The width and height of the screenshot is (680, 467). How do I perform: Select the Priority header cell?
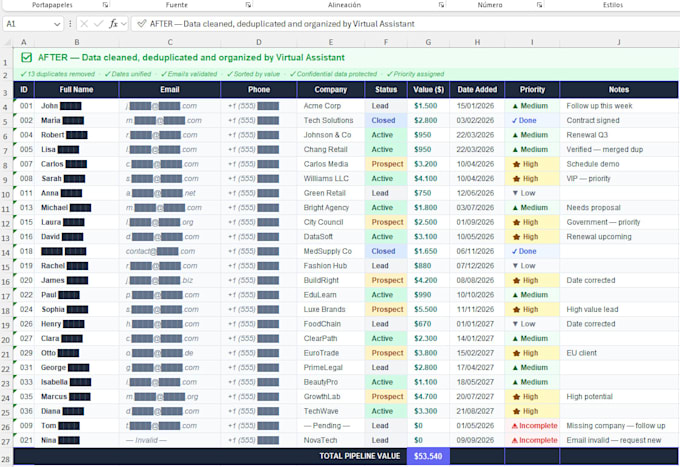tap(532, 90)
